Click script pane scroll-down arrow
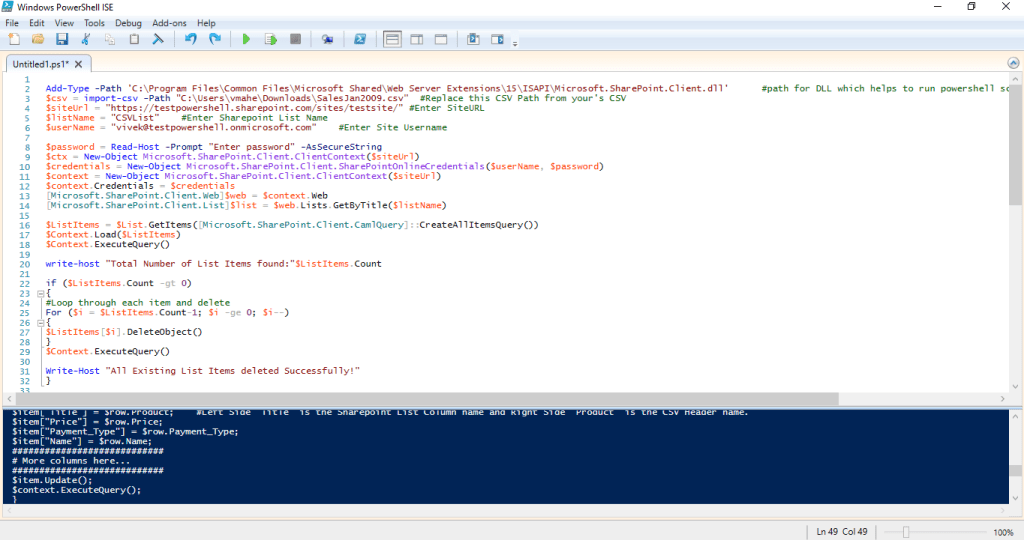The image size is (1024, 540). click(x=1015, y=386)
